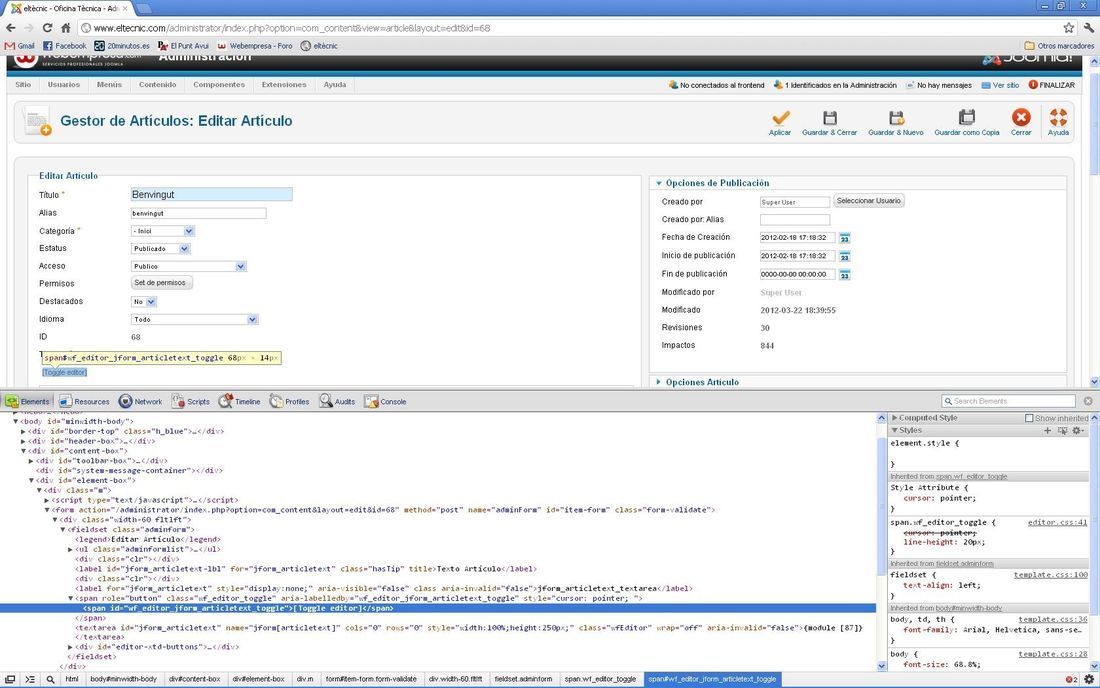Switch to the Profiles devtools tab
The height and width of the screenshot is (688, 1100).
290,402
